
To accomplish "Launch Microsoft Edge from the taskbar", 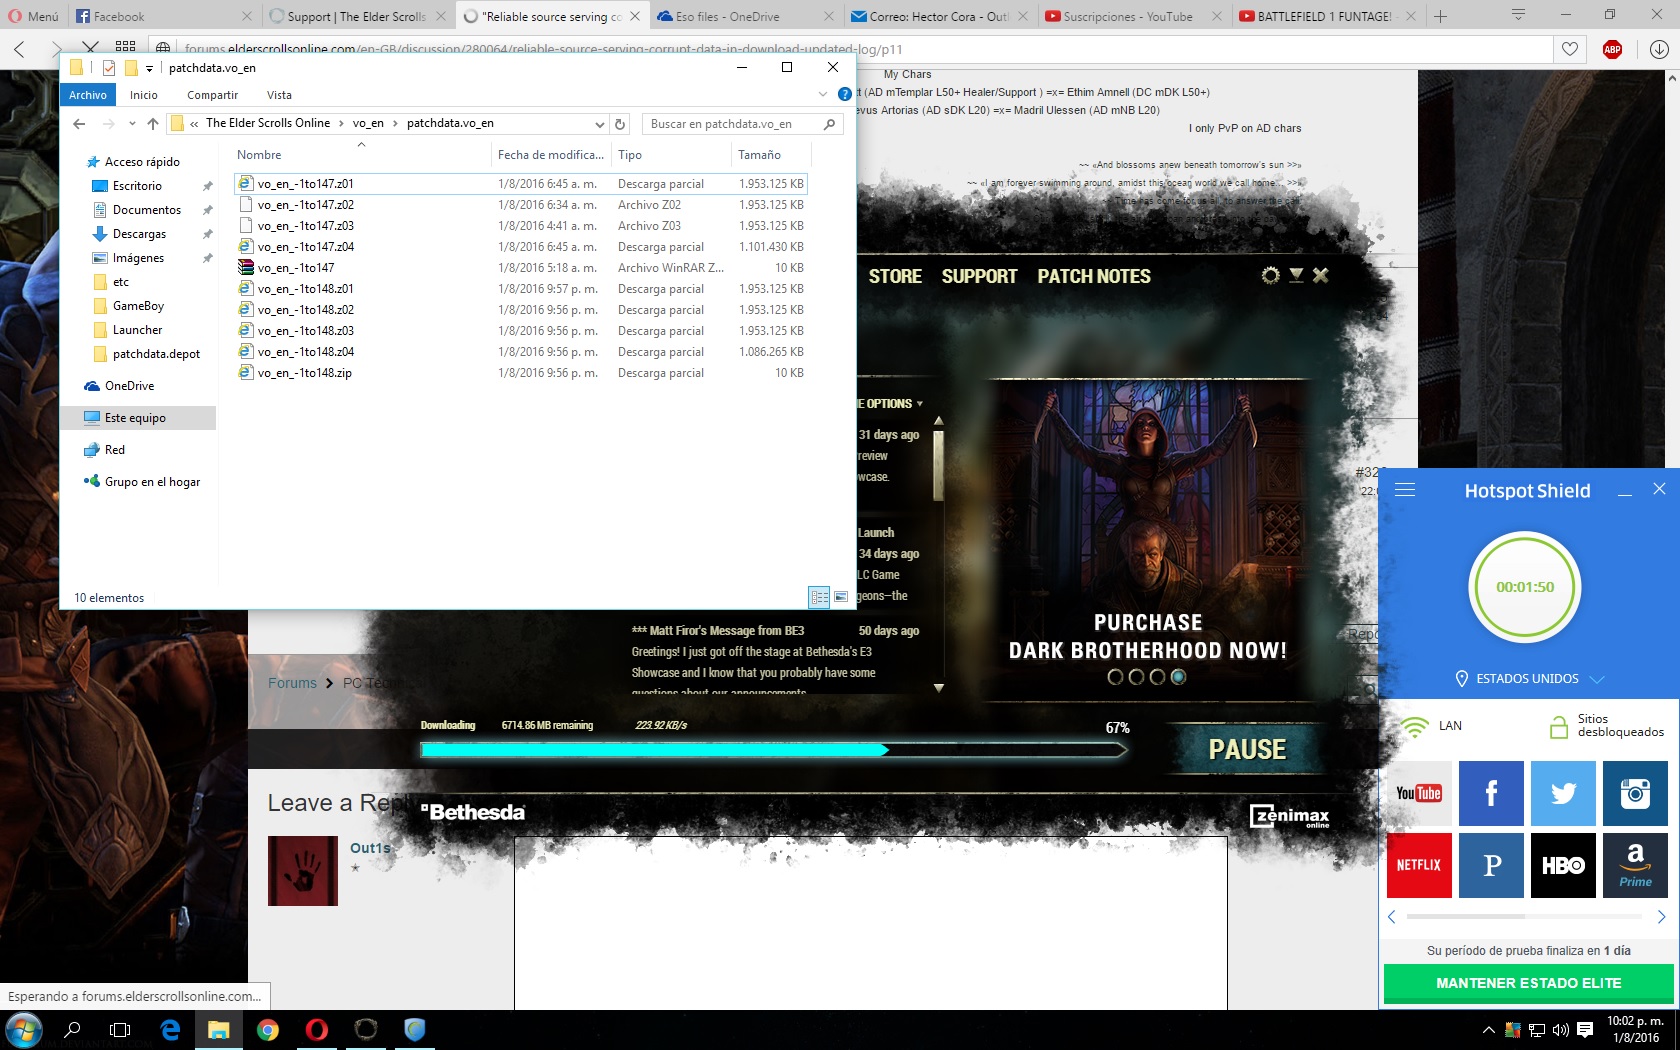I will 170,1029.
